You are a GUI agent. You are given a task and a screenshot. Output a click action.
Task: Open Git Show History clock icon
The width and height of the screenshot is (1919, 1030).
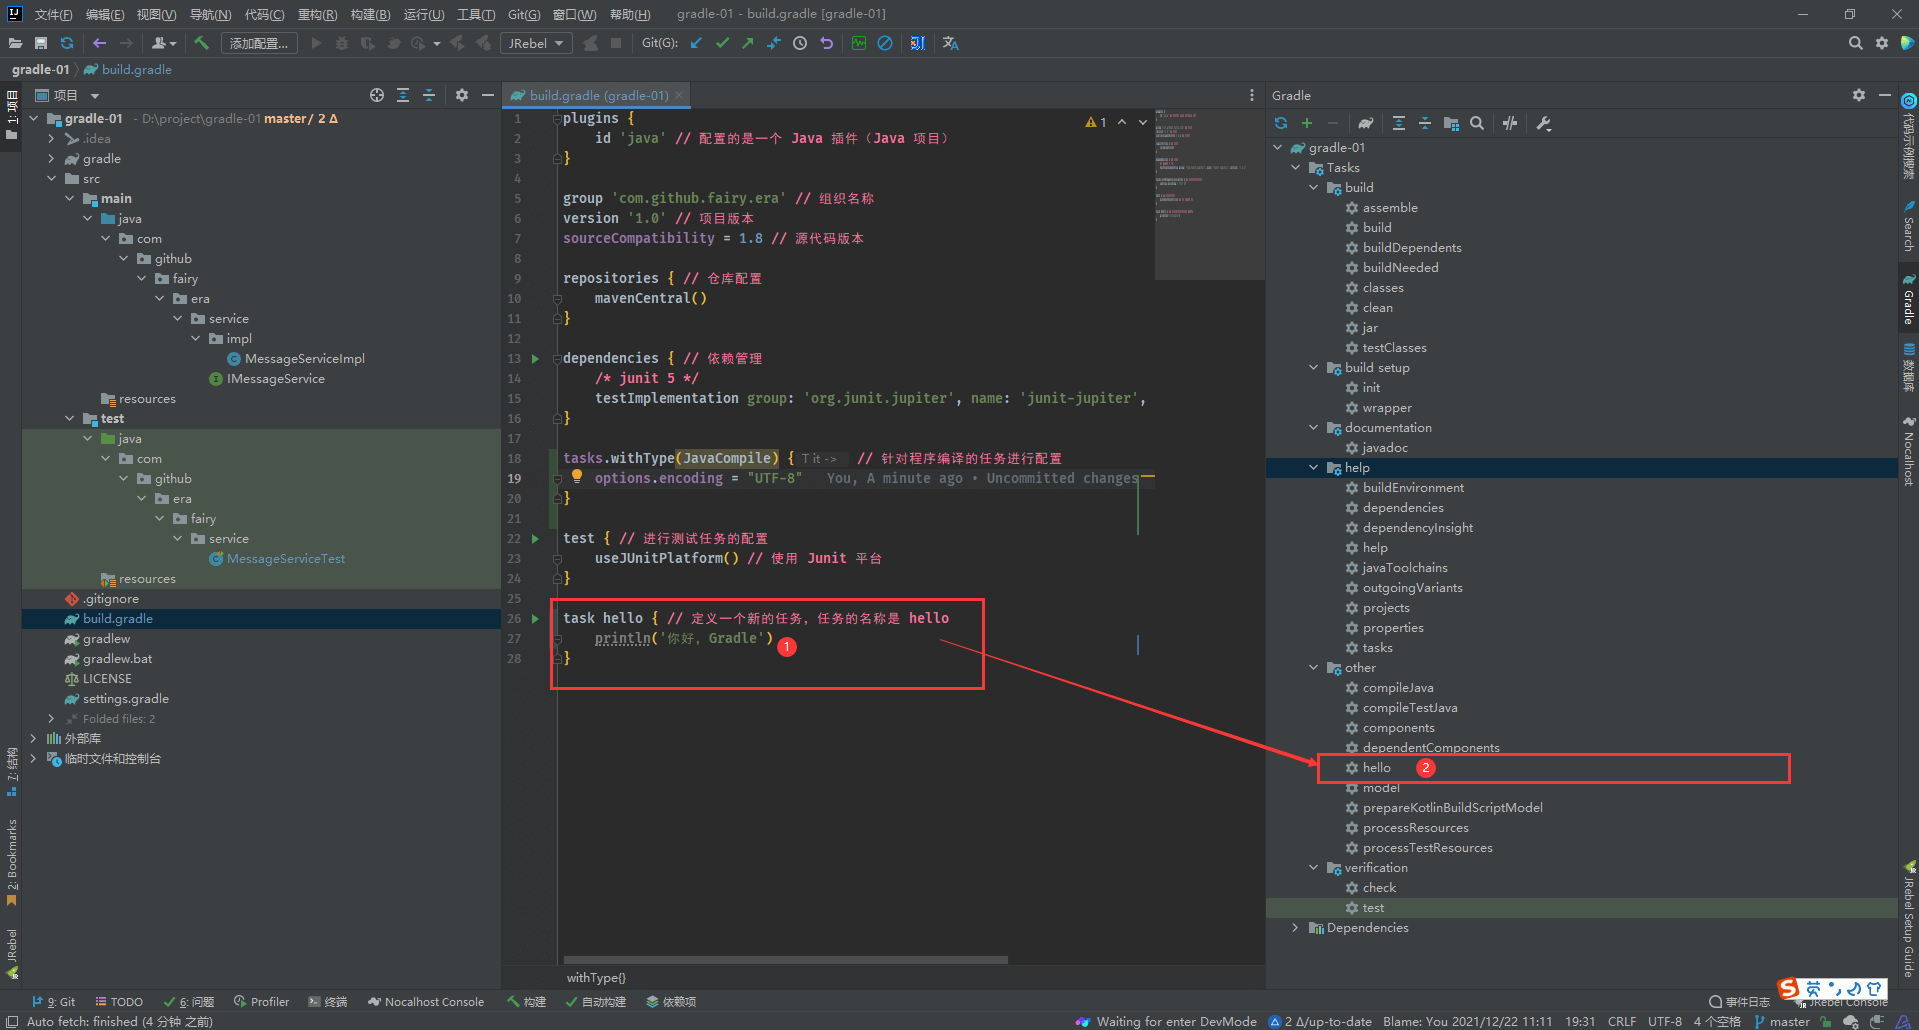point(800,43)
